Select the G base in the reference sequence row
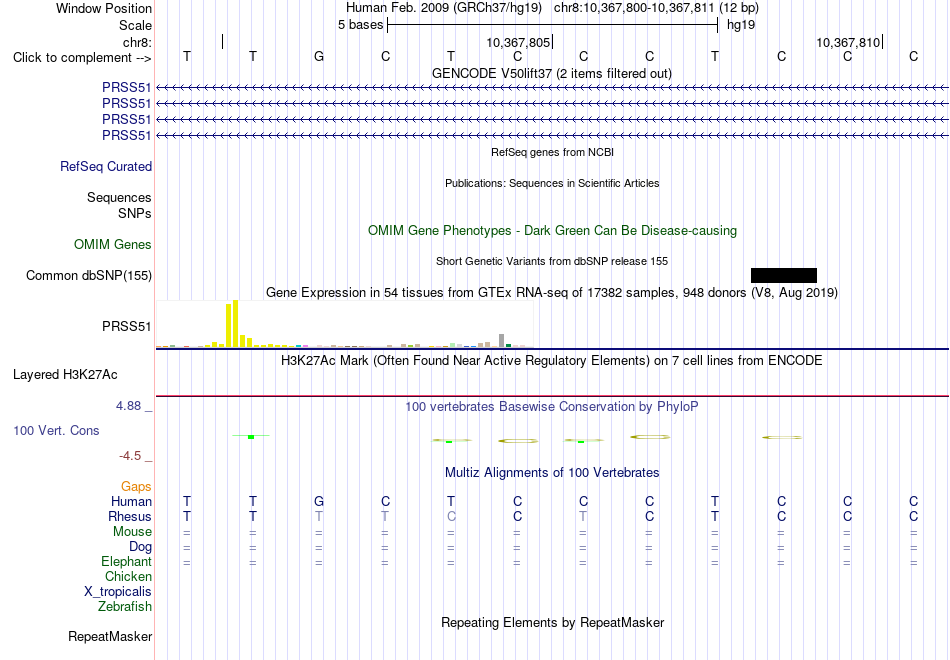The image size is (950, 660). pyautogui.click(x=319, y=56)
